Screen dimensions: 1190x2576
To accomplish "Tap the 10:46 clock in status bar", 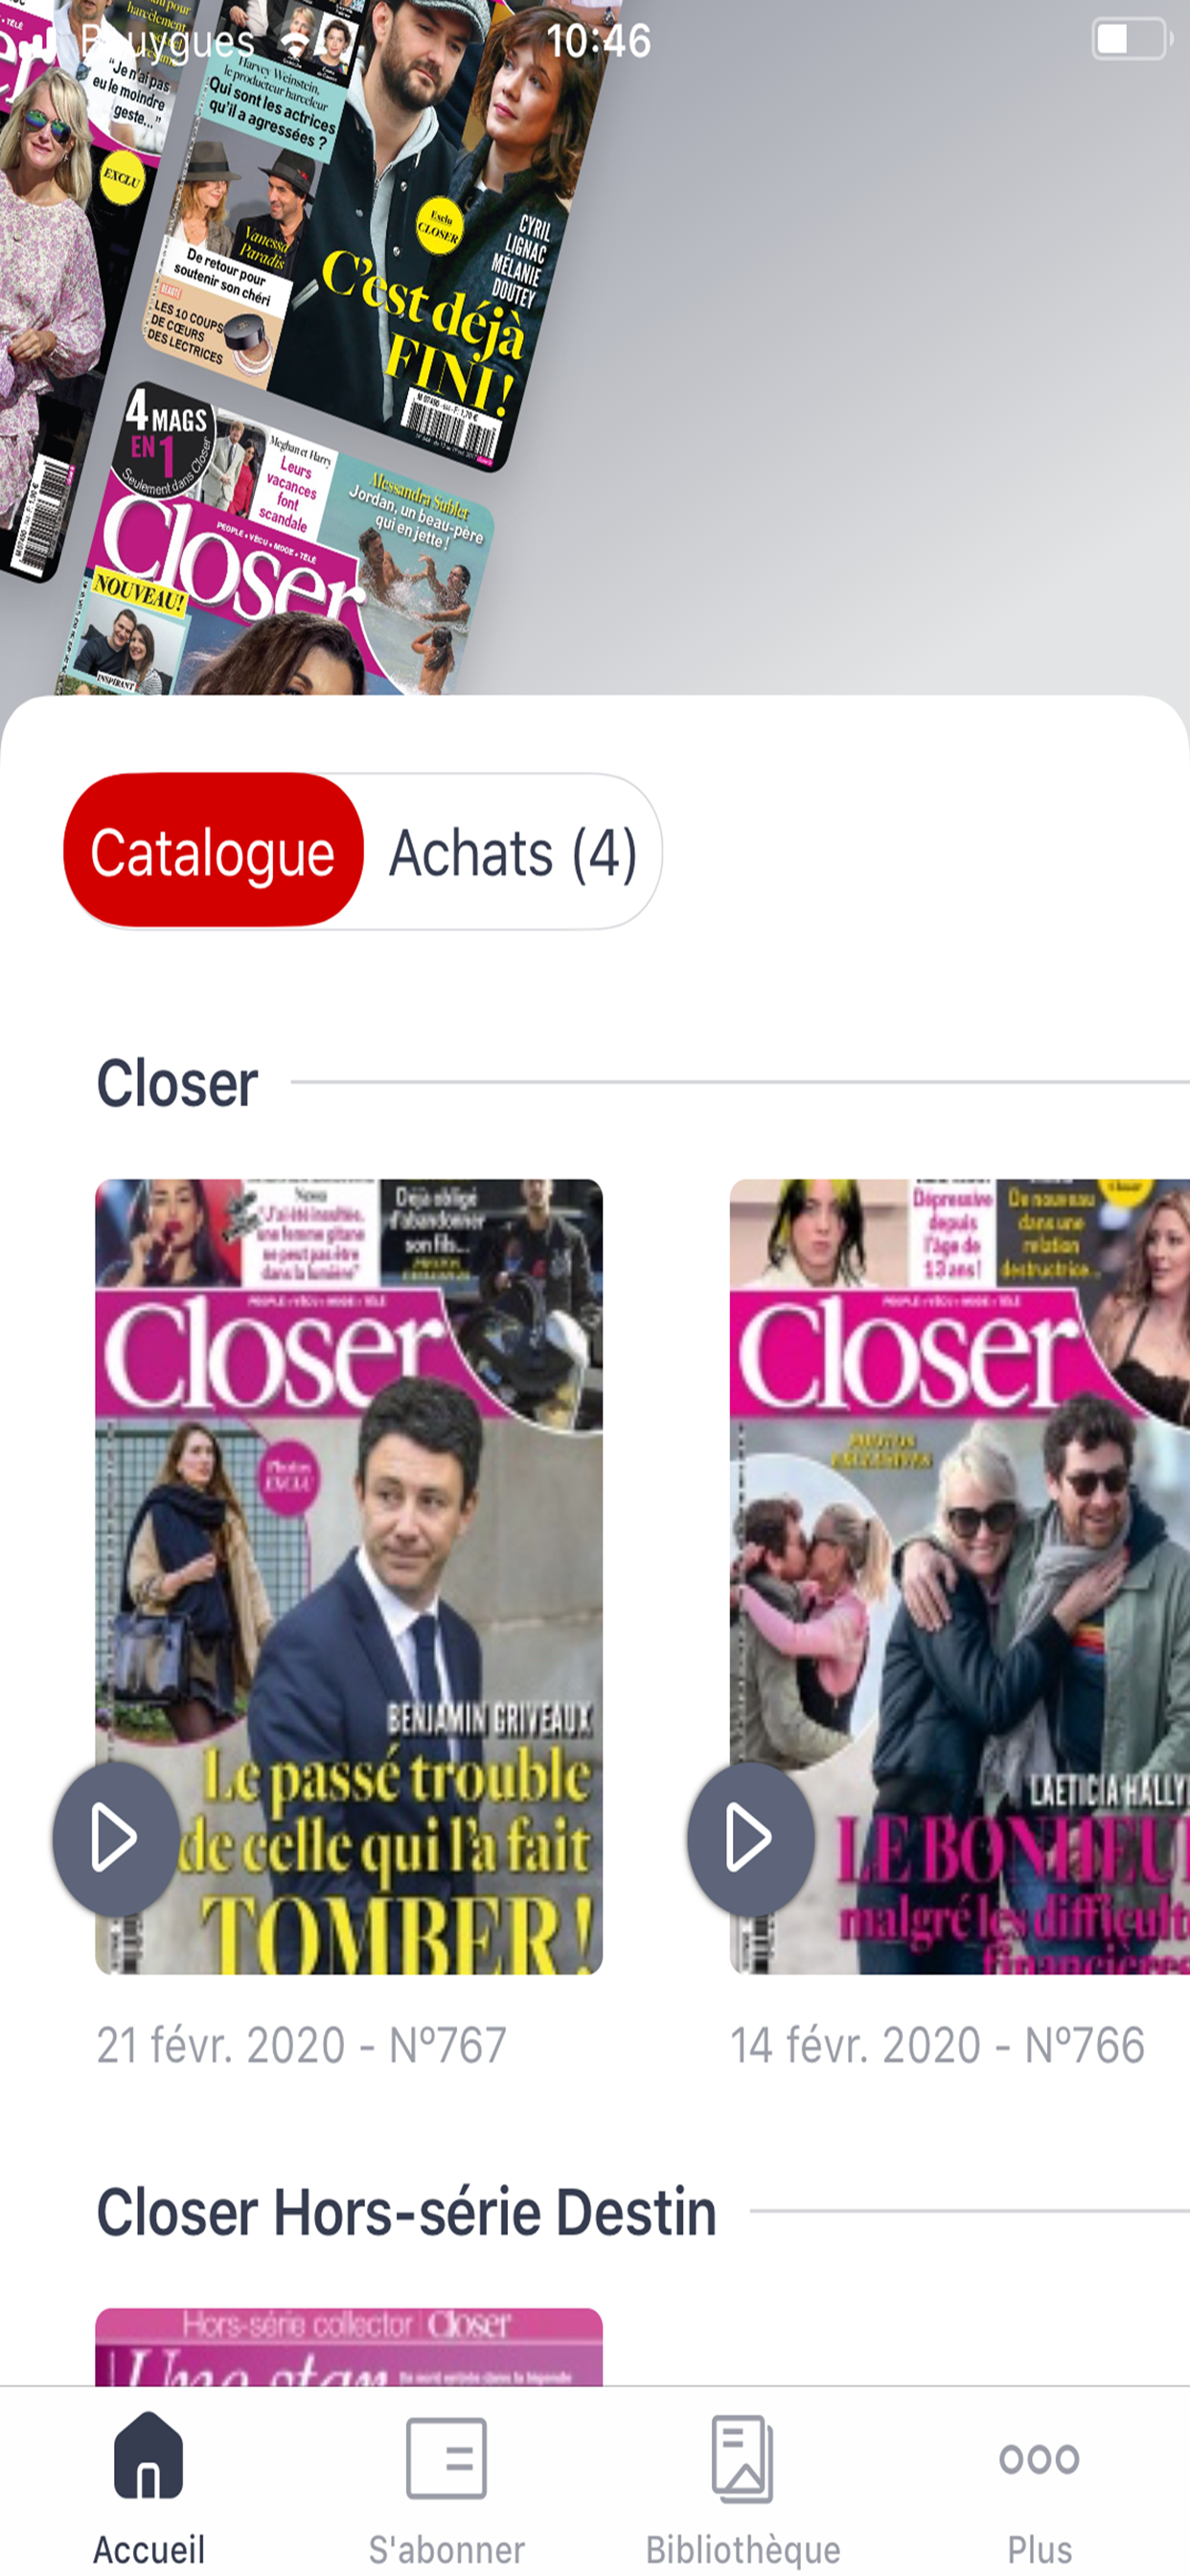I will click(598, 41).
